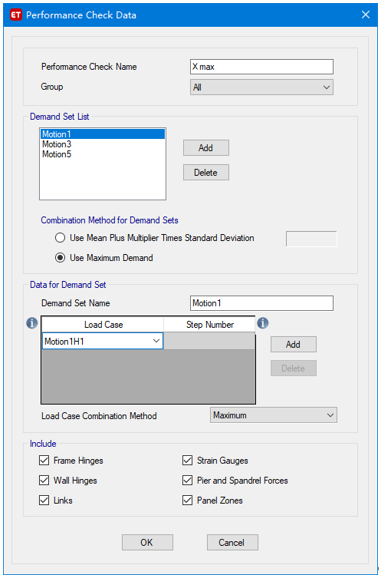The image size is (379, 576).
Task: Click Delete button beside Demand Set List
Action: coord(206,172)
